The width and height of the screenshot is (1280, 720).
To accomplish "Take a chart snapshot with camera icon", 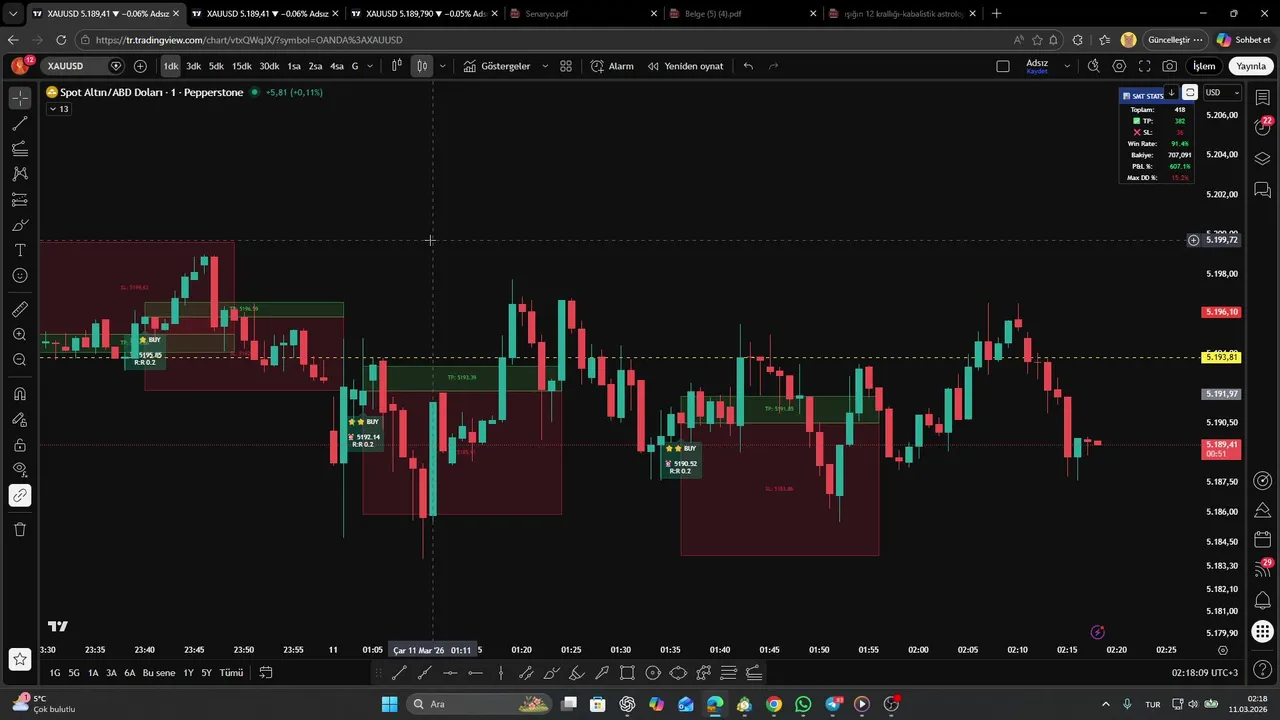I will pyautogui.click(x=1169, y=66).
